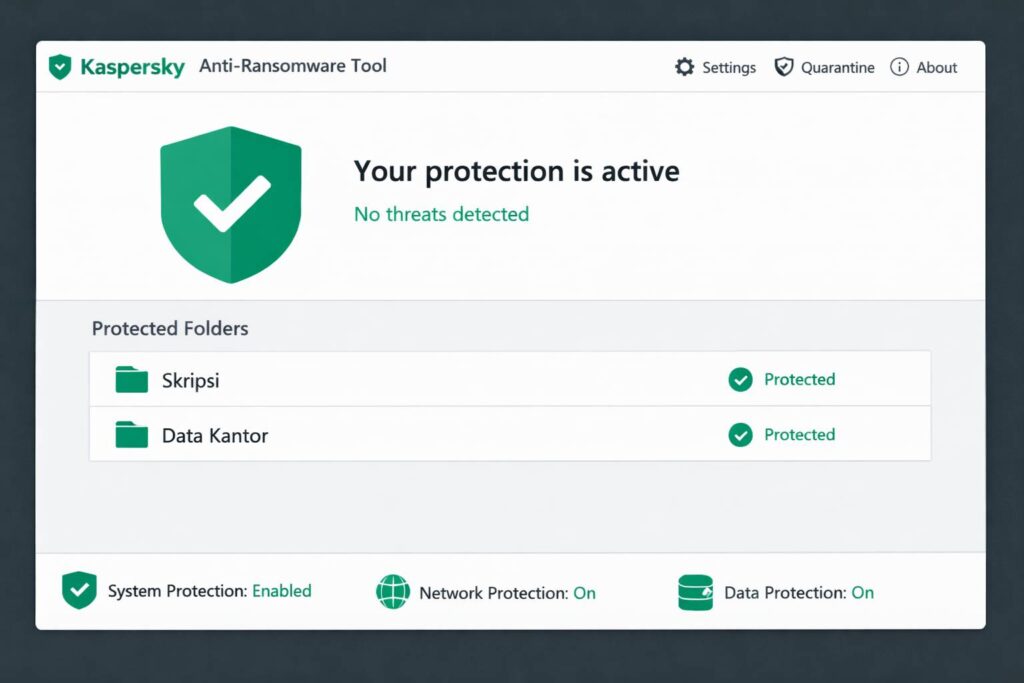Viewport: 1024px width, 683px height.
Task: Click the No threats detected link
Action: (441, 214)
